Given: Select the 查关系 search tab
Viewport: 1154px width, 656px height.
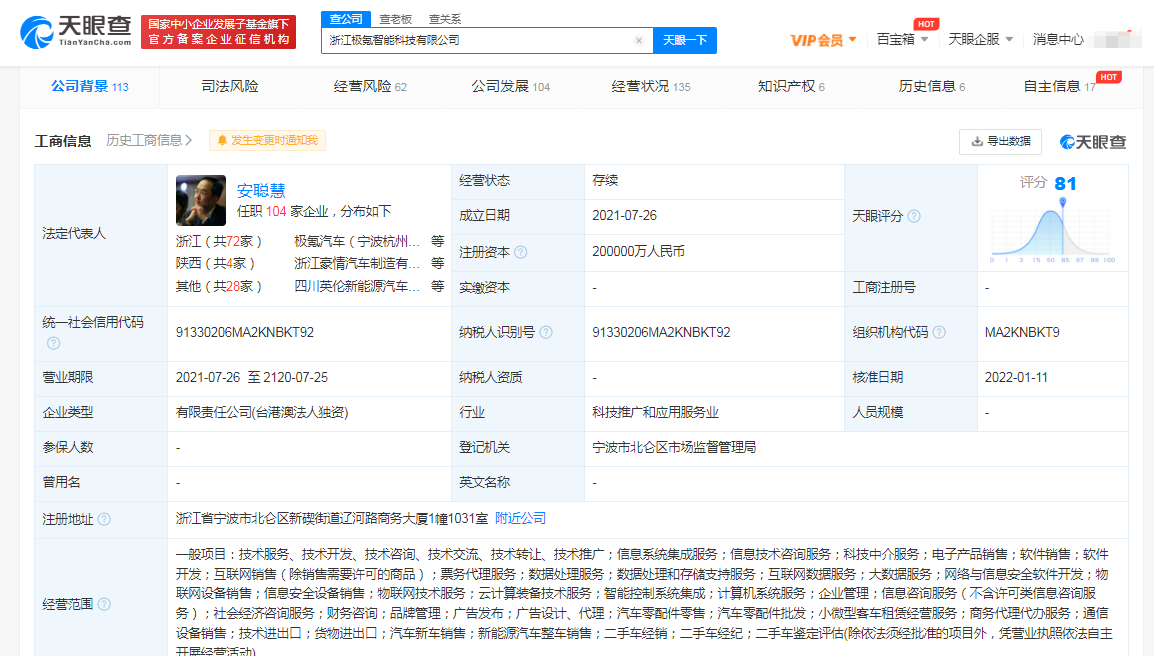Looking at the screenshot, I should pyautogui.click(x=445, y=19).
